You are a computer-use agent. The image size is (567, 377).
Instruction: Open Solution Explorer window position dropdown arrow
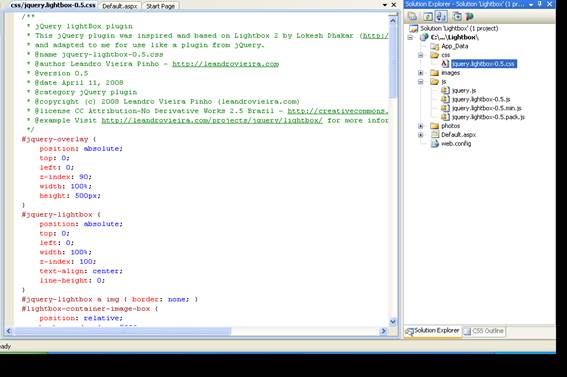point(531,4)
